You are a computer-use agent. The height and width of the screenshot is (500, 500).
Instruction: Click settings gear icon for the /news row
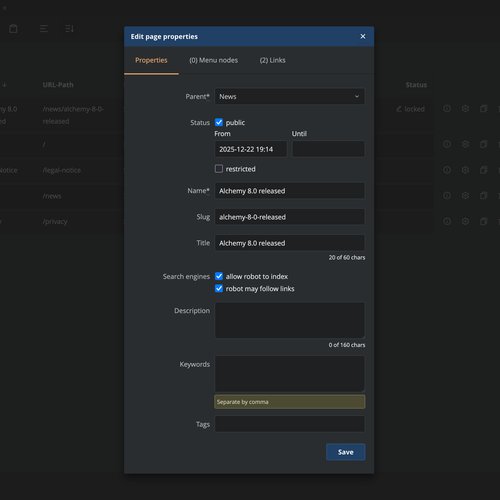(465, 196)
